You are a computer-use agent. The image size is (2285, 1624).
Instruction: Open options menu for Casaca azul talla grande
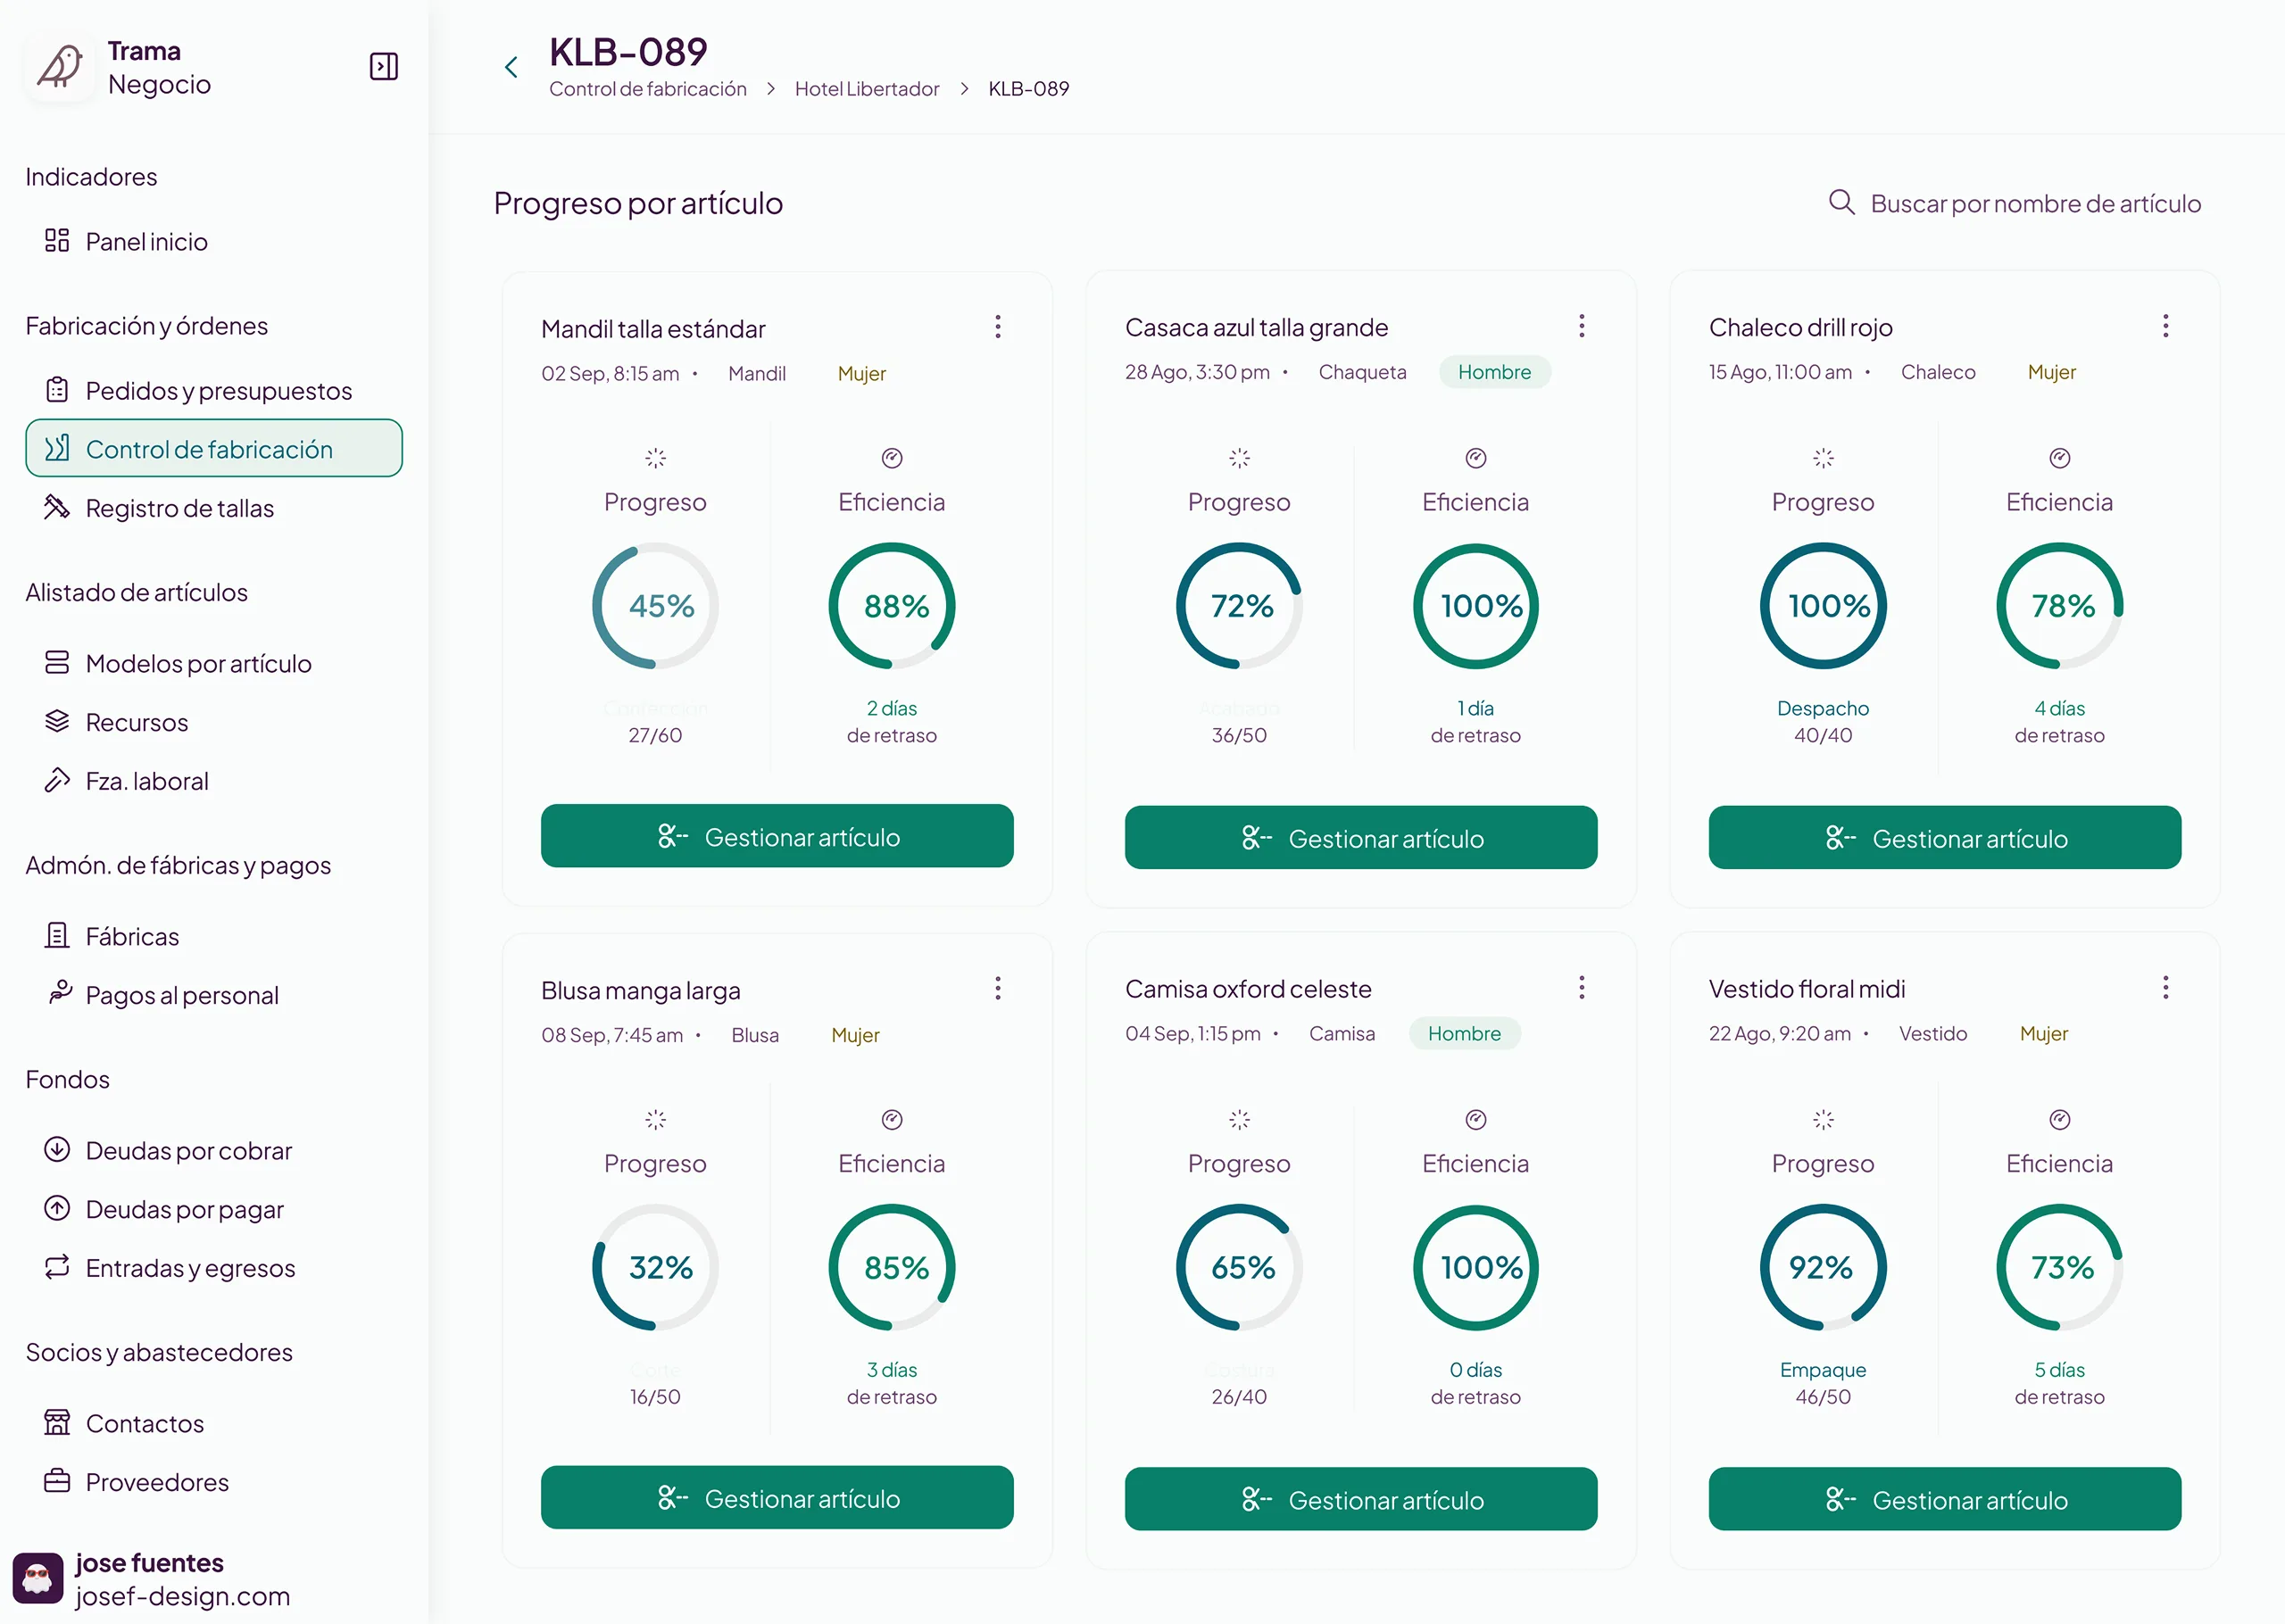pos(1582,326)
